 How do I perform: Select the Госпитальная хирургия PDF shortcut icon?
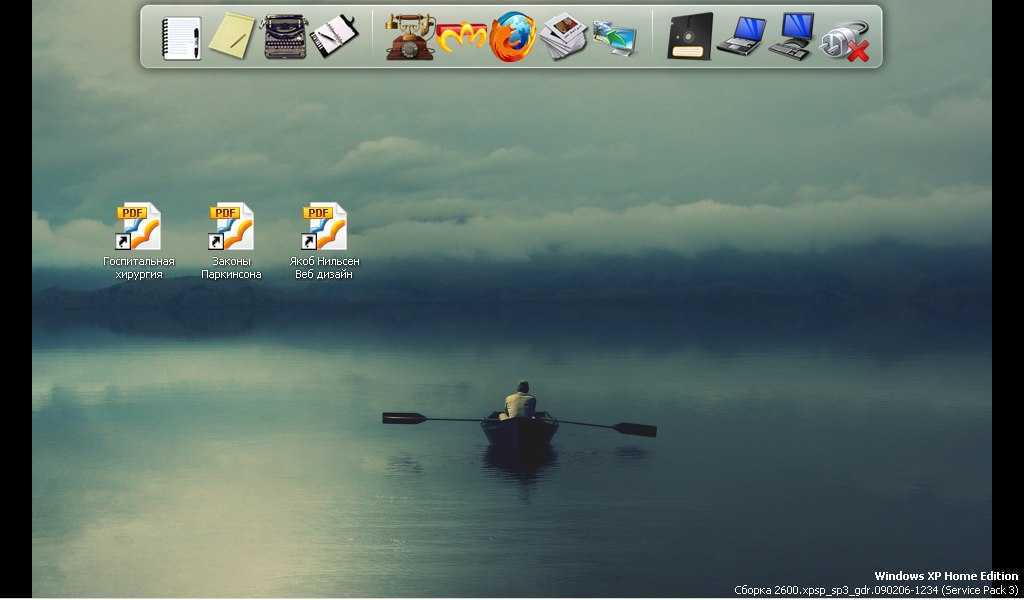pyautogui.click(x=138, y=226)
